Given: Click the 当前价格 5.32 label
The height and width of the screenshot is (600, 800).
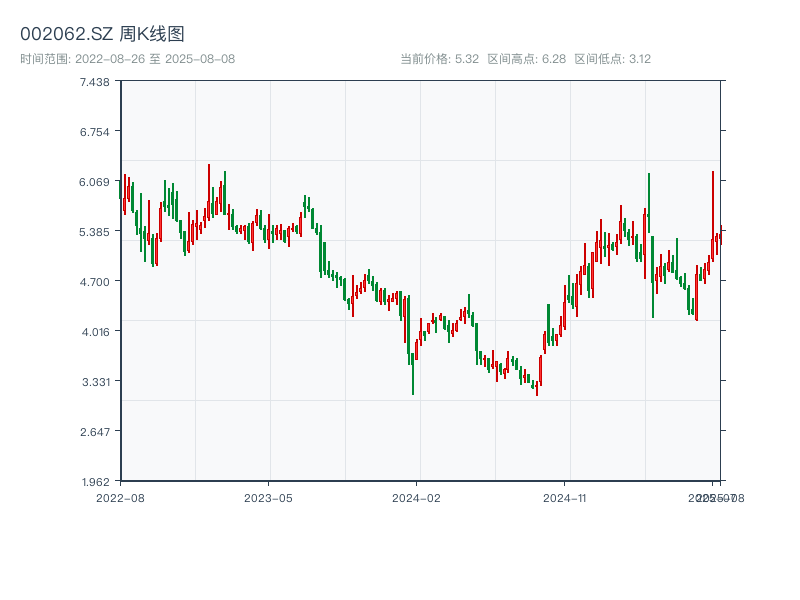Looking at the screenshot, I should (439, 59).
